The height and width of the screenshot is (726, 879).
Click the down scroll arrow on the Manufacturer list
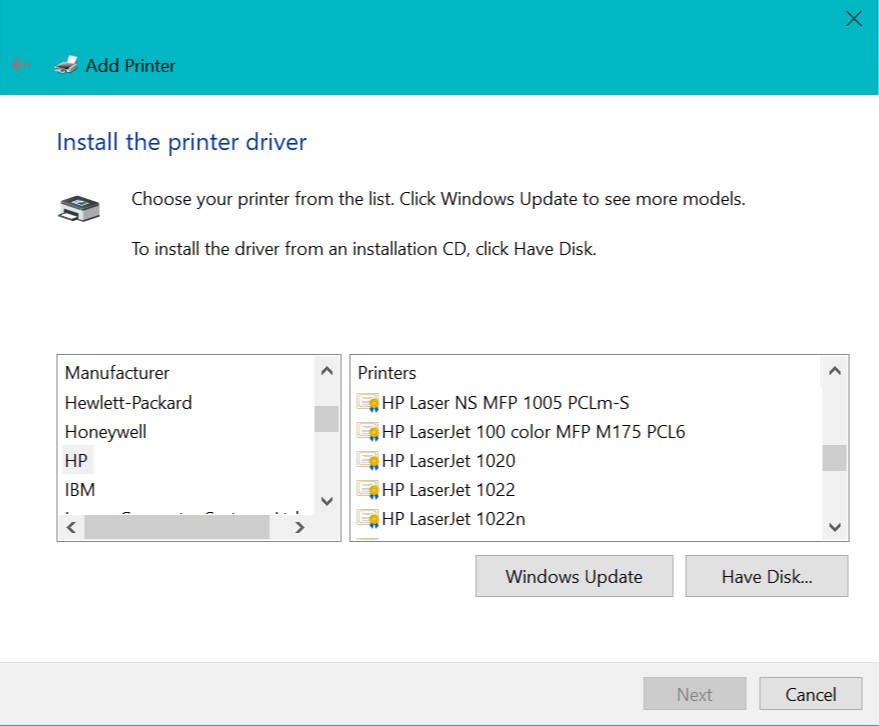tap(327, 501)
